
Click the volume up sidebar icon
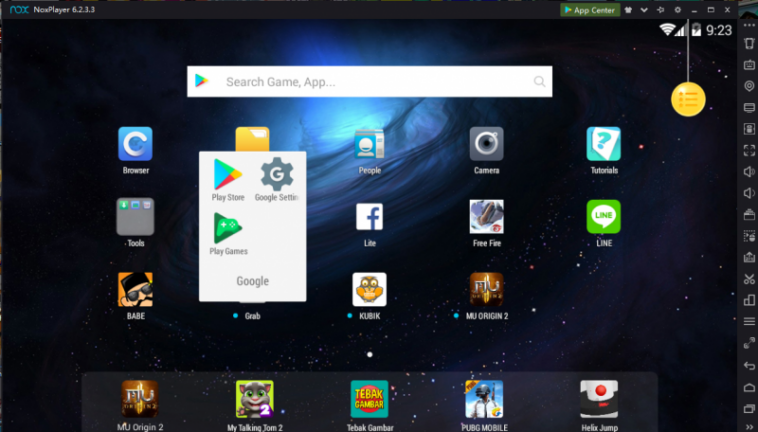pos(749,172)
